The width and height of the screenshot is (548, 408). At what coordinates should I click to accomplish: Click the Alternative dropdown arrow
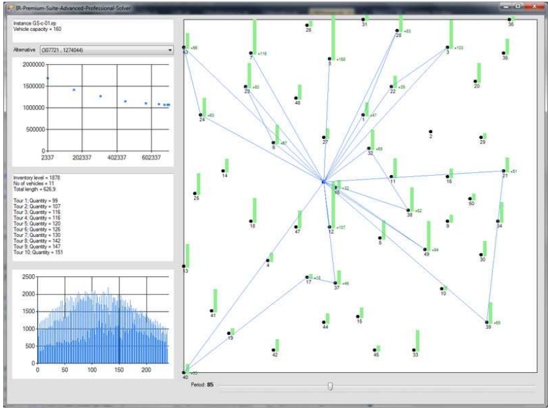(170, 50)
